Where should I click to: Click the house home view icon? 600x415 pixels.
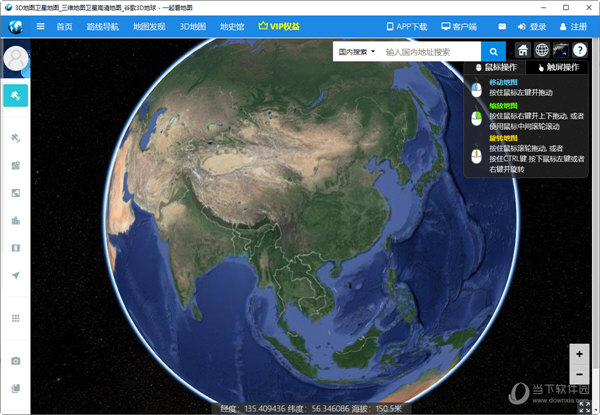point(523,50)
